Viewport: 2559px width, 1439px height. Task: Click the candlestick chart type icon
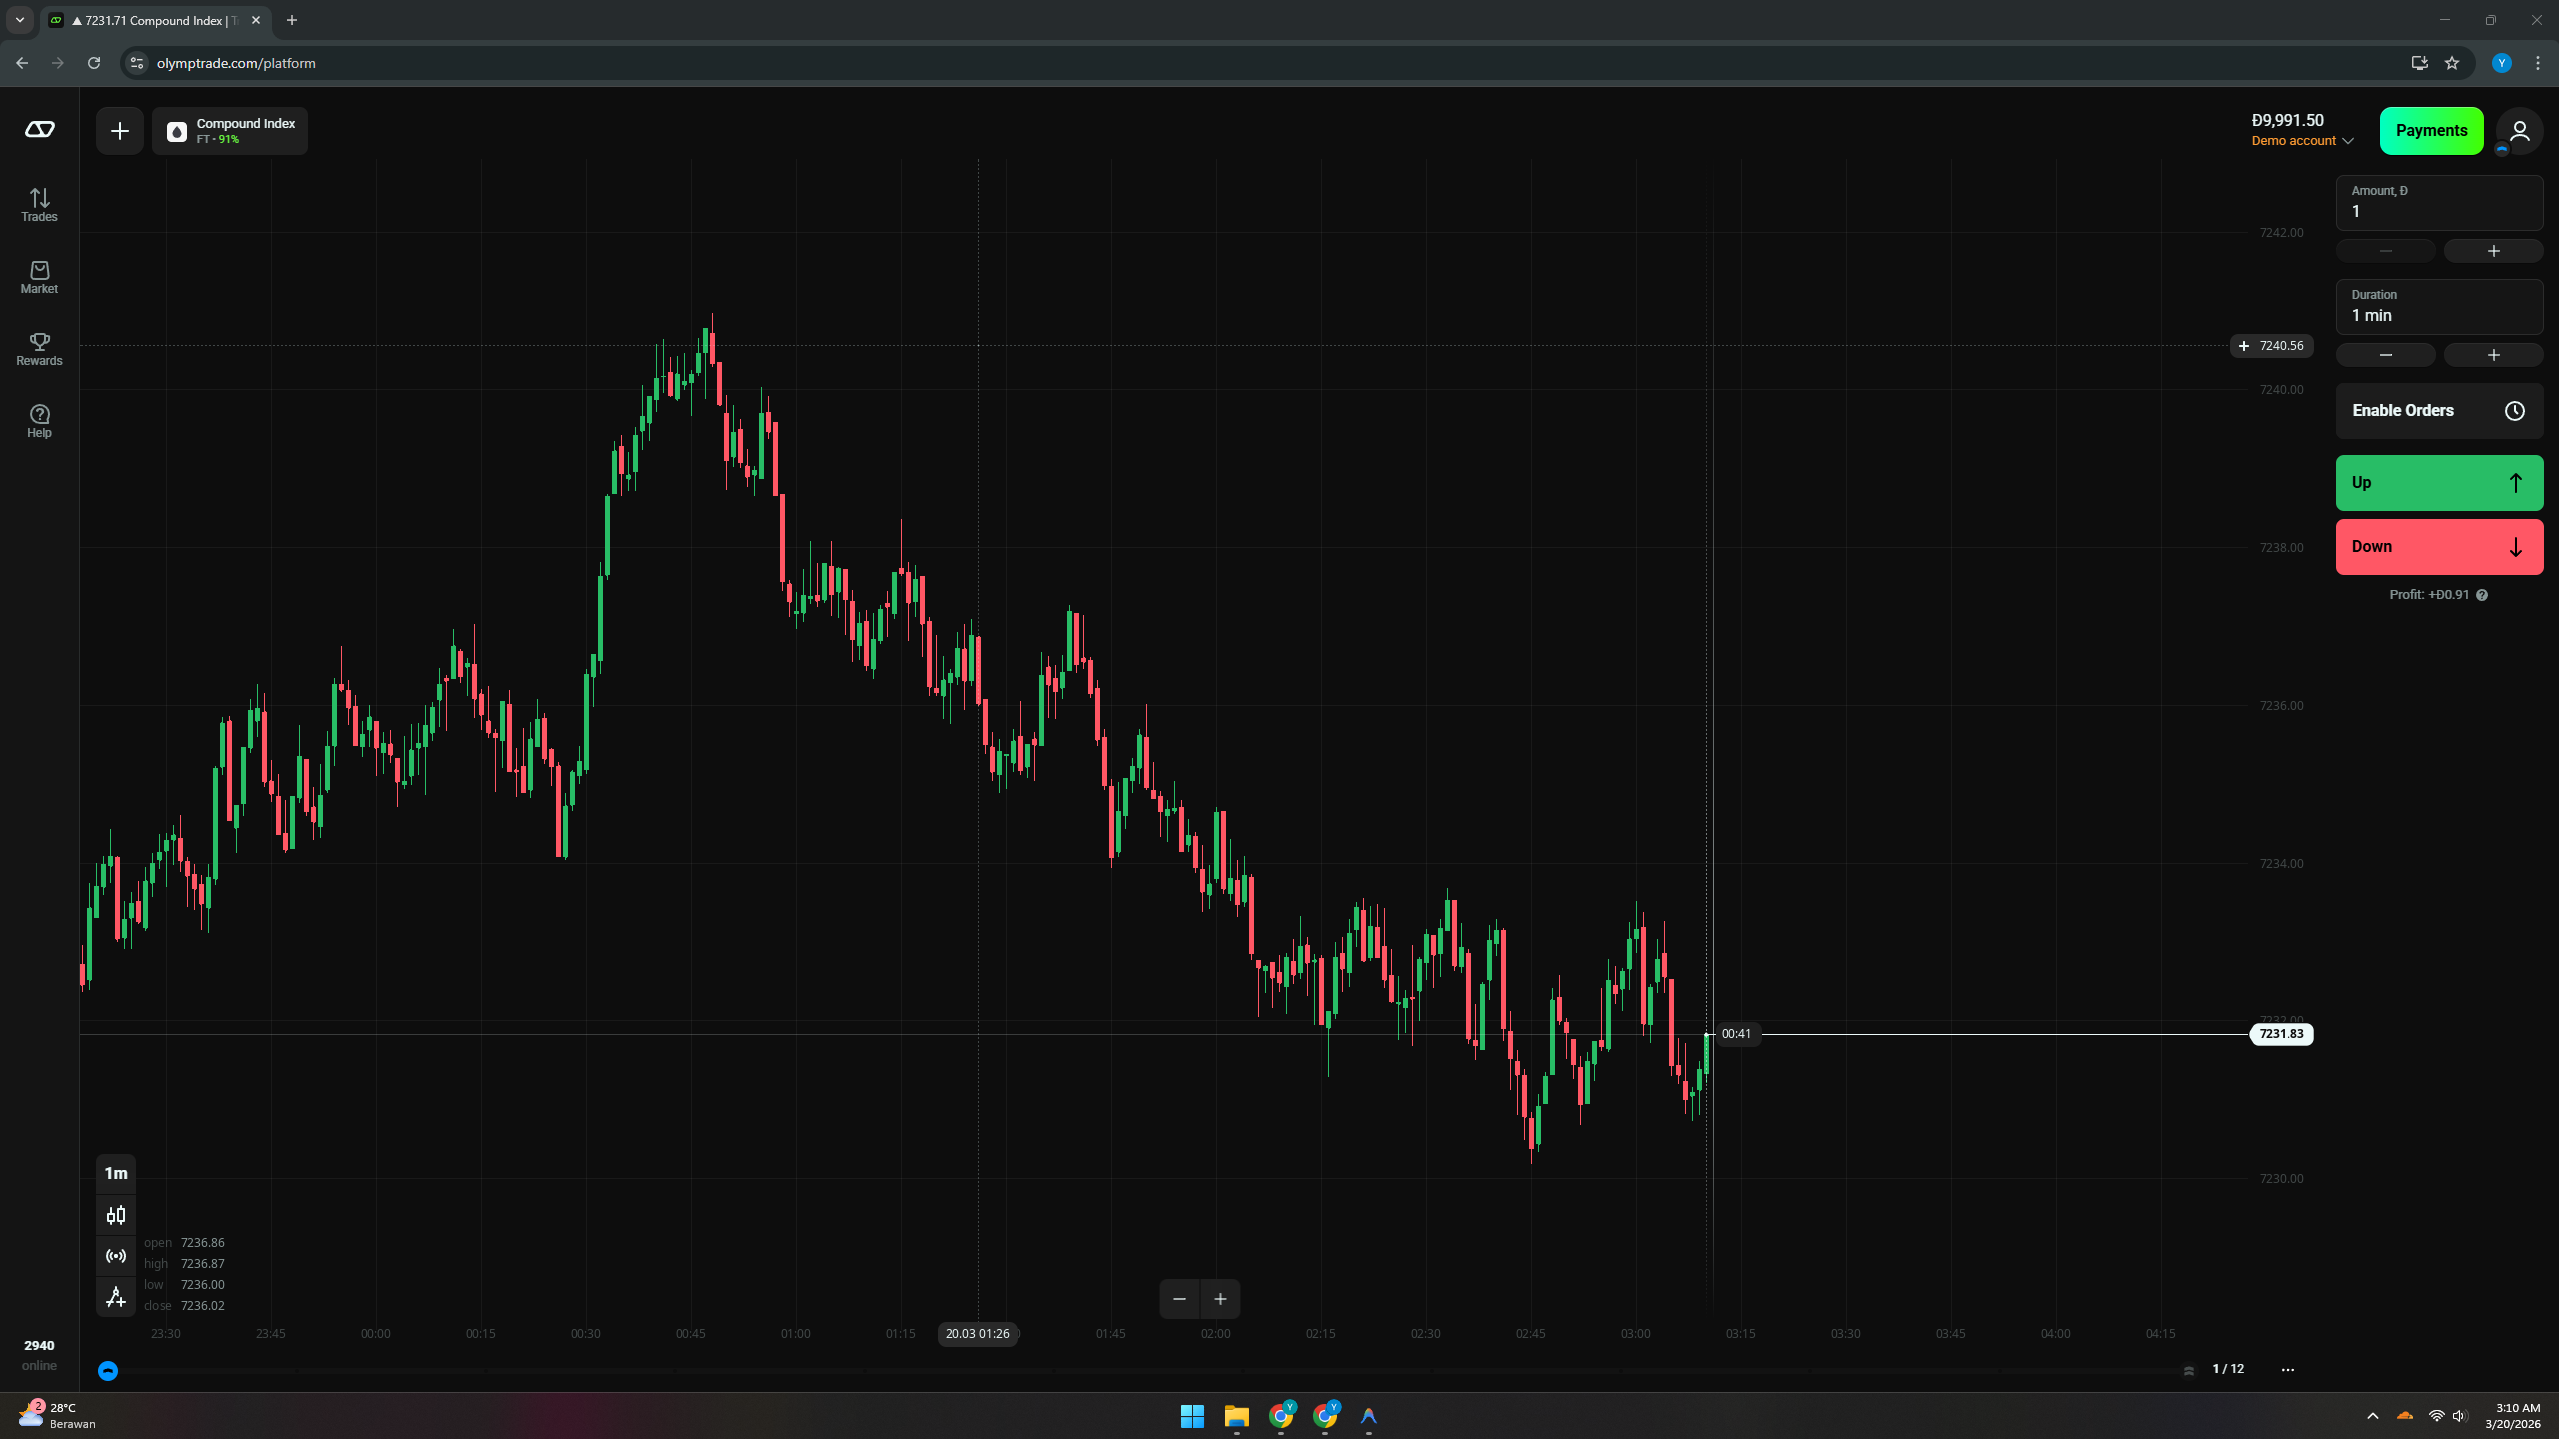click(116, 1215)
